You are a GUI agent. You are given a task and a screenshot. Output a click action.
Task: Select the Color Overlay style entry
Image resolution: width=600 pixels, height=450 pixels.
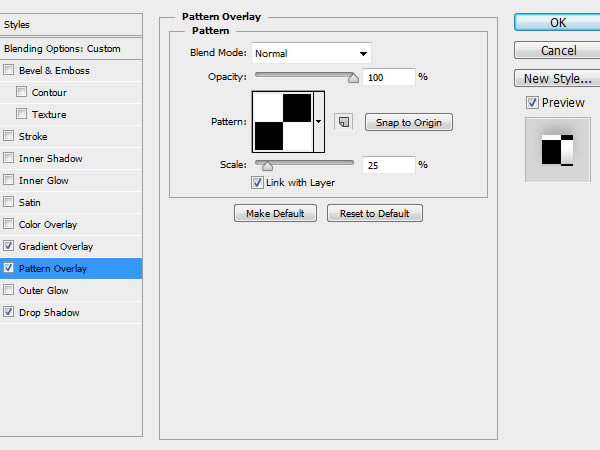pos(71,224)
